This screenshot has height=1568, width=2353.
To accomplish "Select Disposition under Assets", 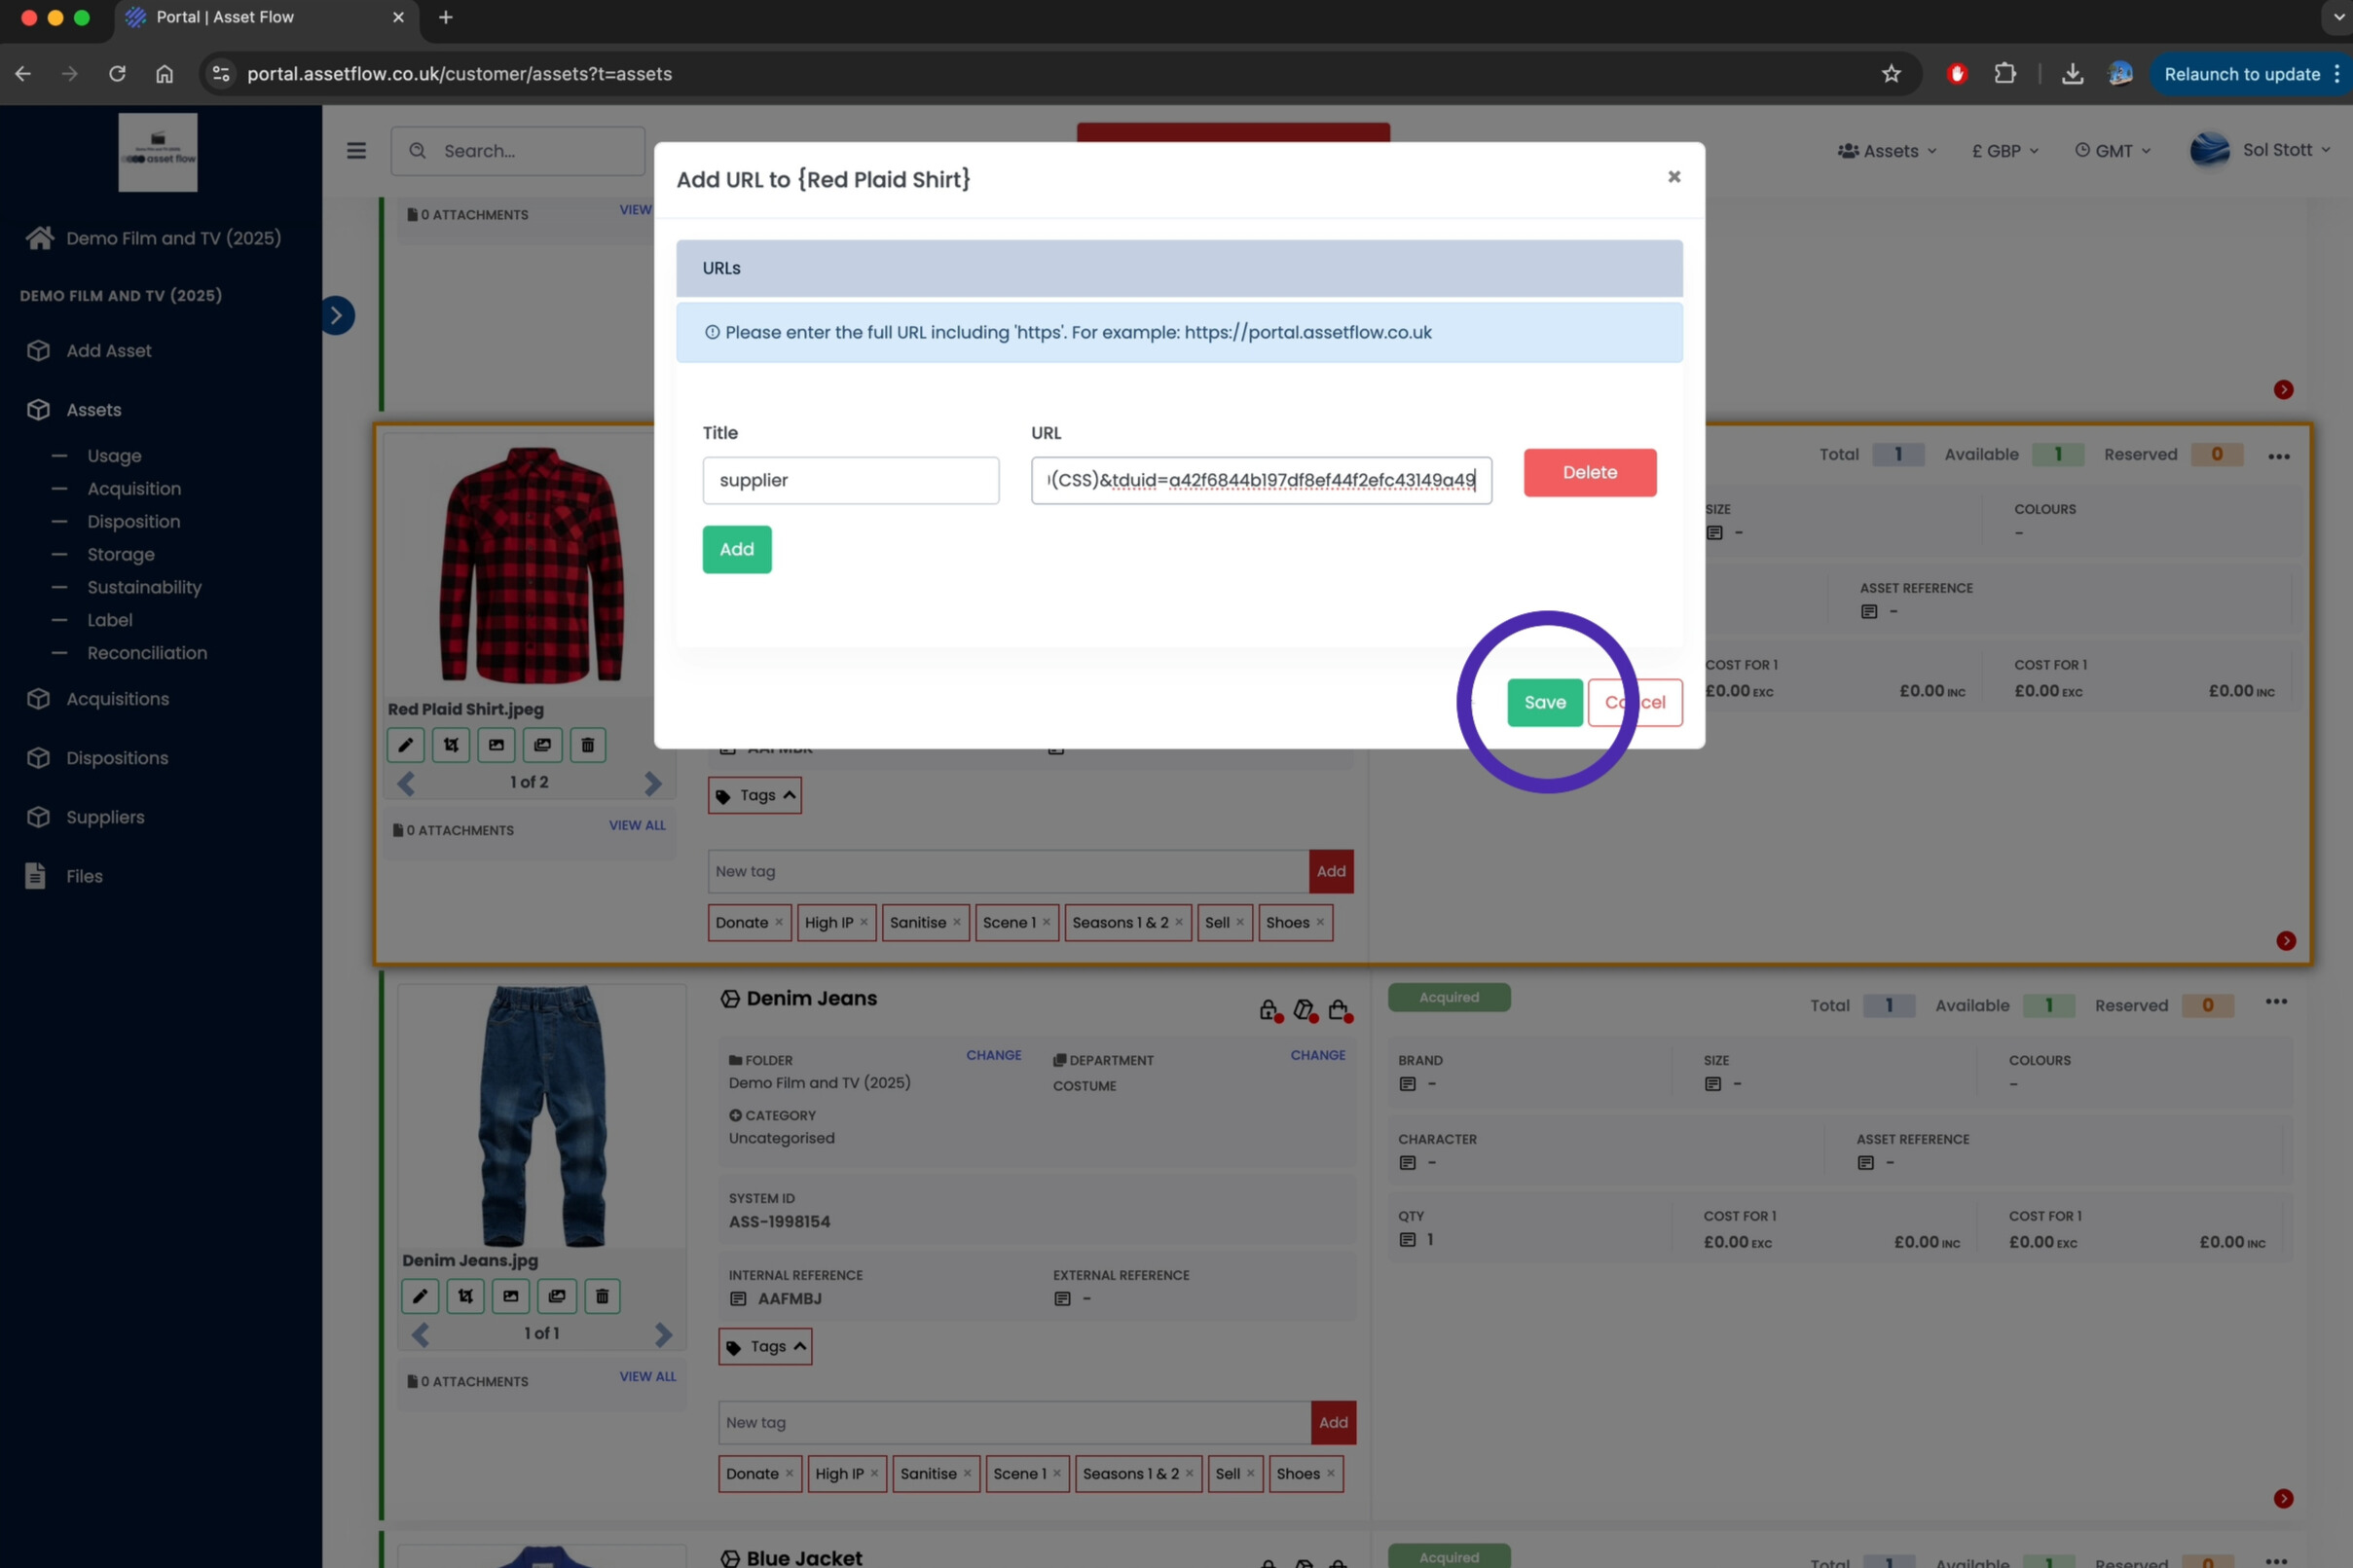I will (x=134, y=522).
